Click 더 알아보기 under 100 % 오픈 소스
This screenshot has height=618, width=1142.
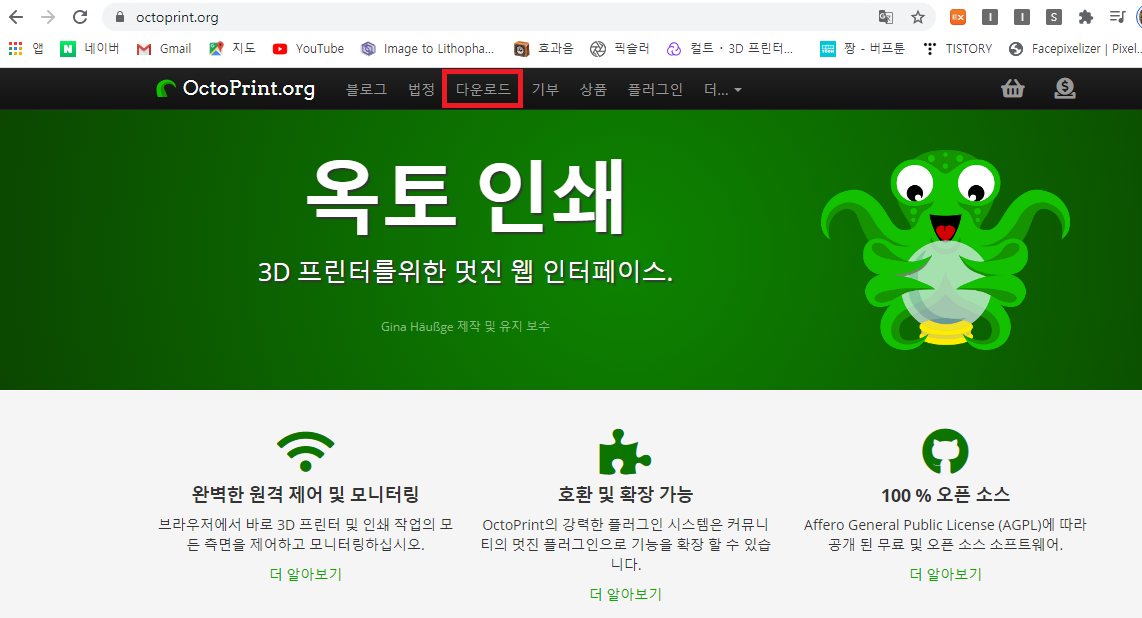945,574
